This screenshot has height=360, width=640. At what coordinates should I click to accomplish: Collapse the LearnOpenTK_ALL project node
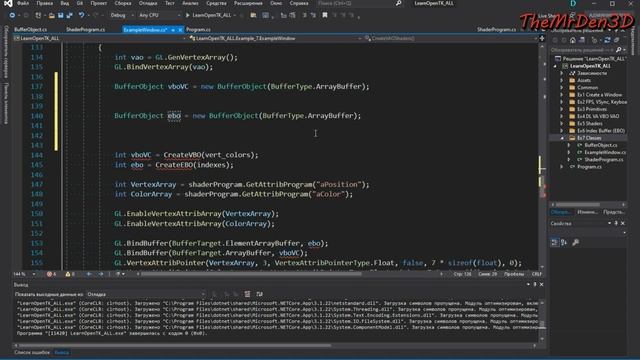(x=555, y=66)
